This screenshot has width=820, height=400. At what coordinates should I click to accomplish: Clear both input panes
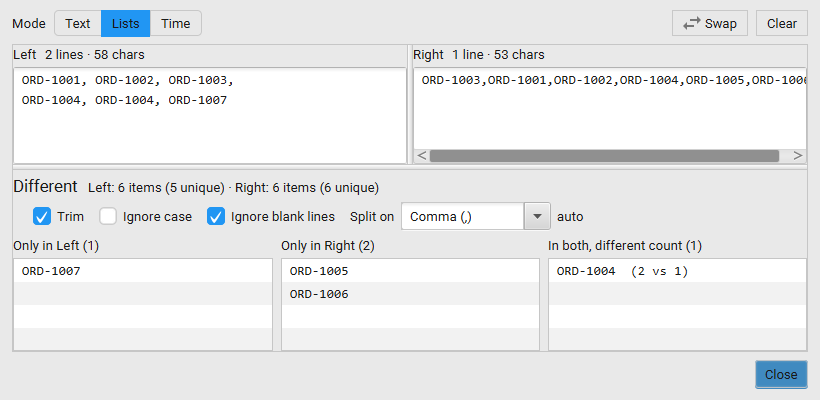coord(782,24)
